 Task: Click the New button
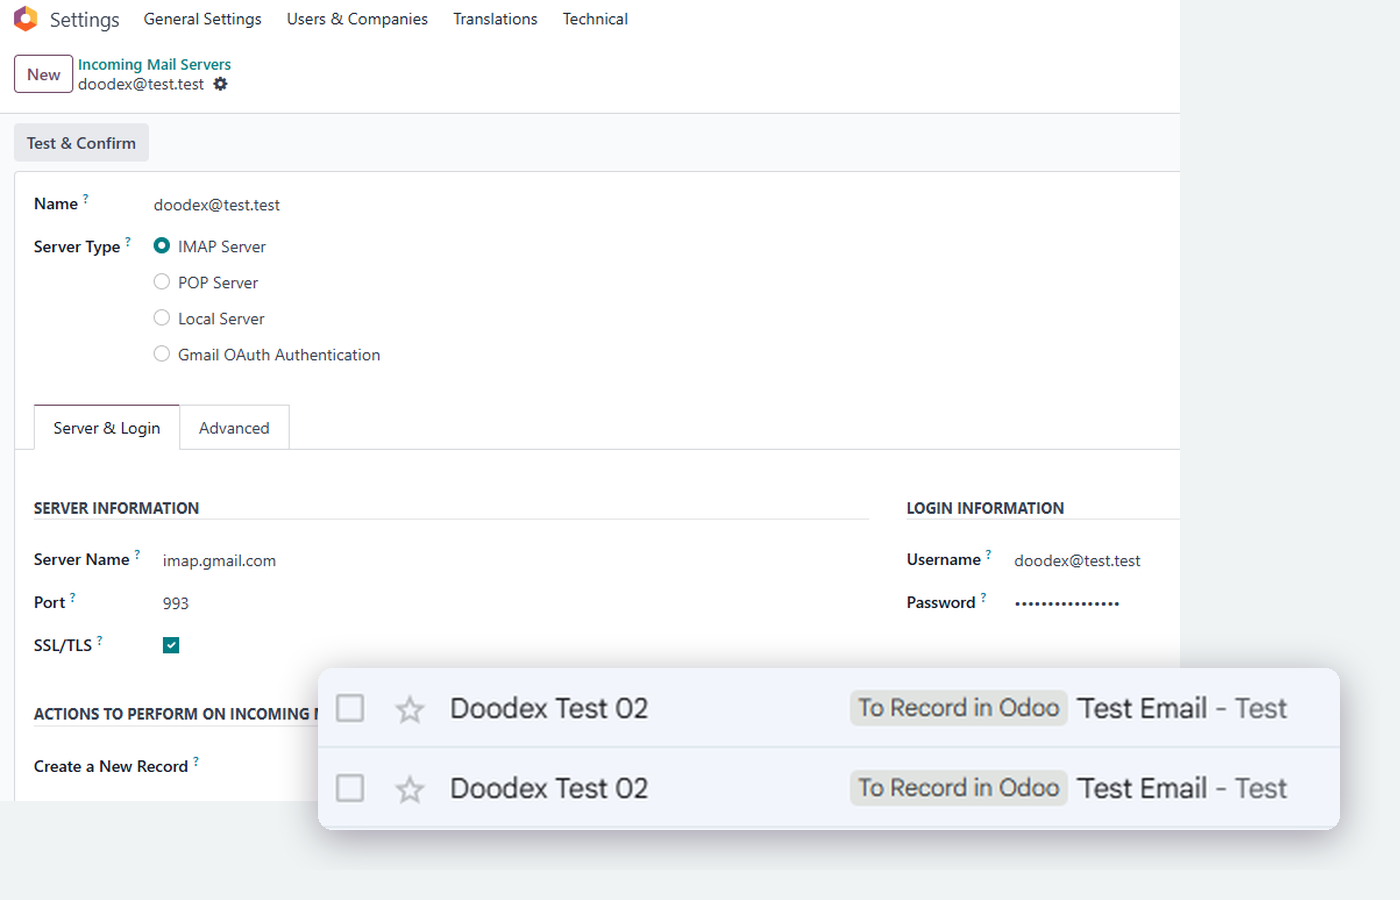click(x=43, y=74)
